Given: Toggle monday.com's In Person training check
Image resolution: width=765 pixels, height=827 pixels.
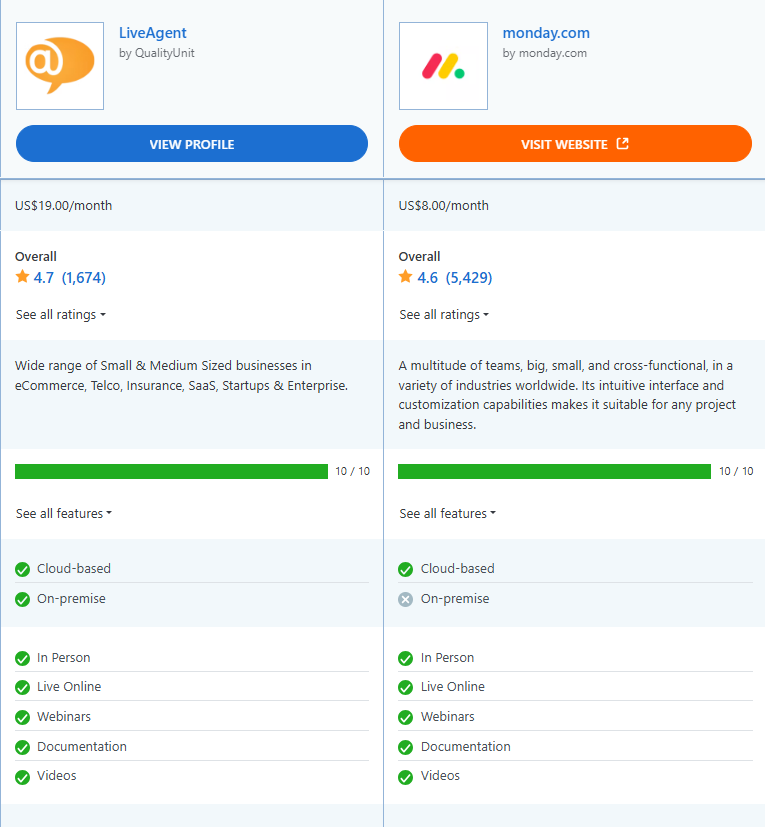Looking at the screenshot, I should point(405,657).
